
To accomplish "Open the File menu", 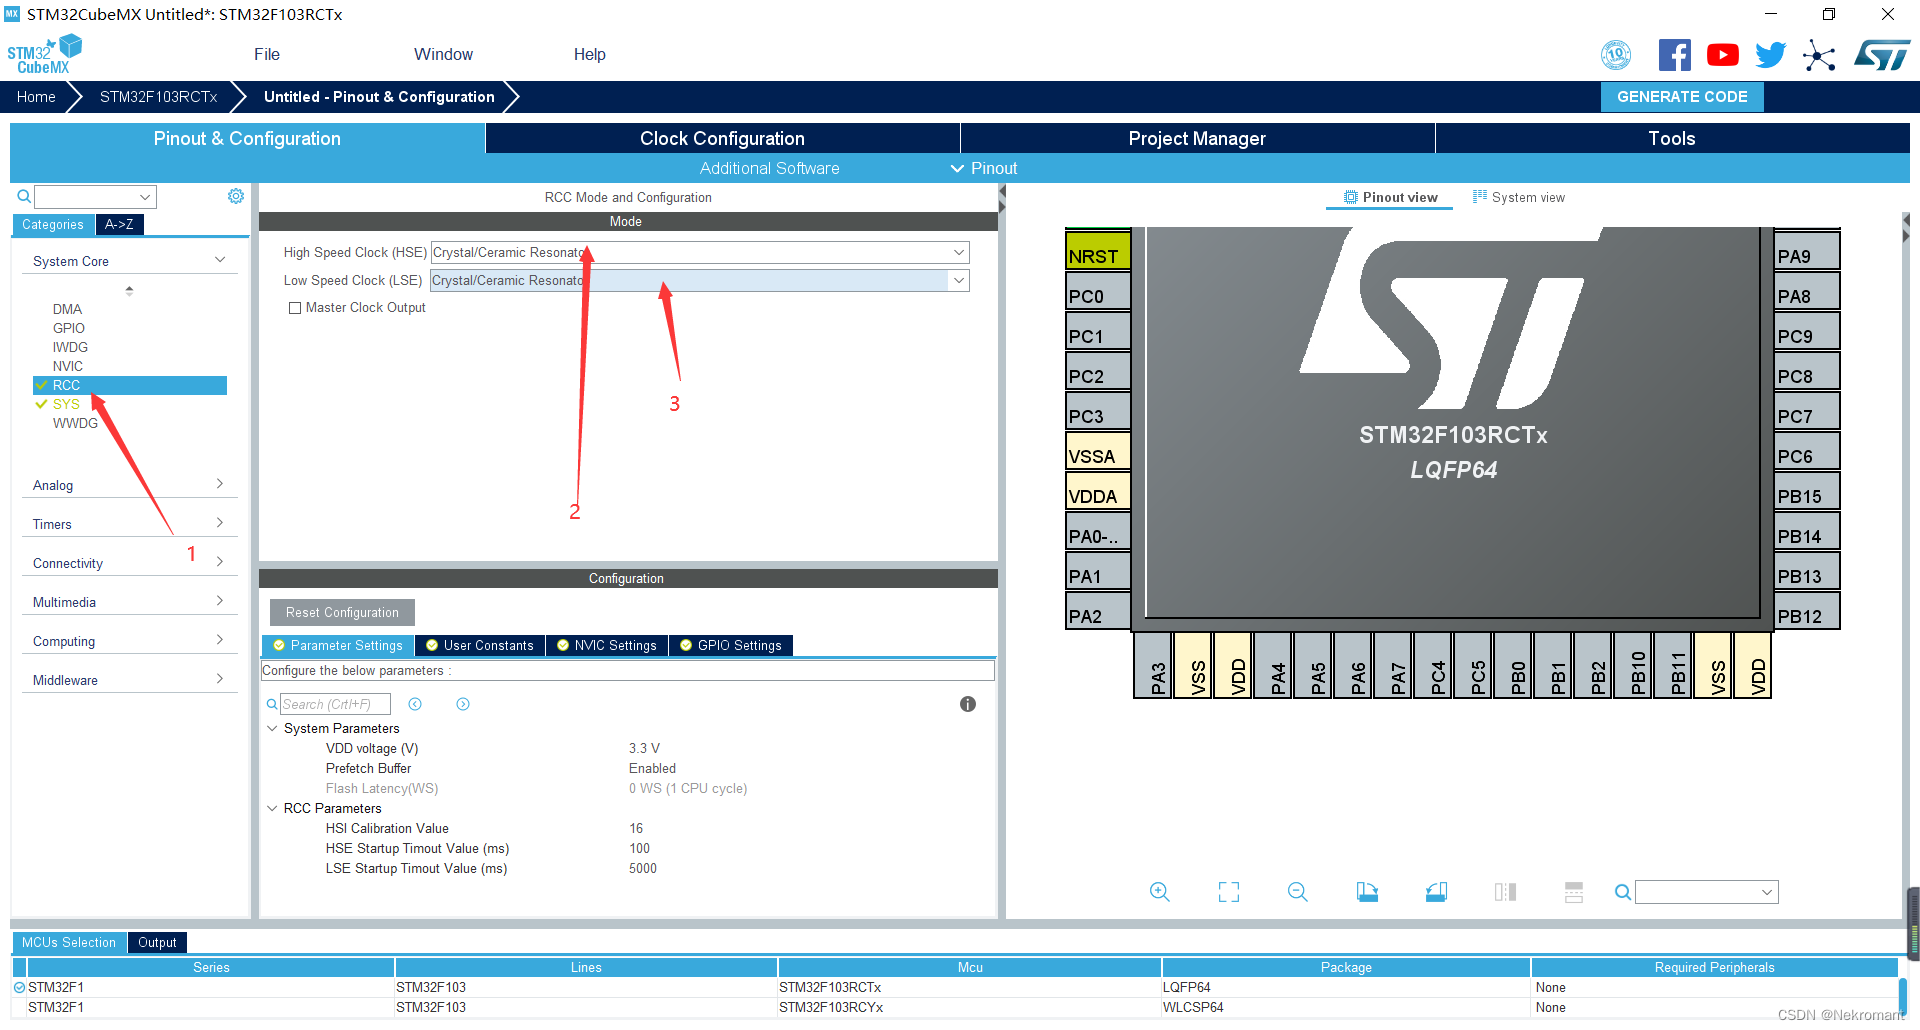I will tap(267, 54).
